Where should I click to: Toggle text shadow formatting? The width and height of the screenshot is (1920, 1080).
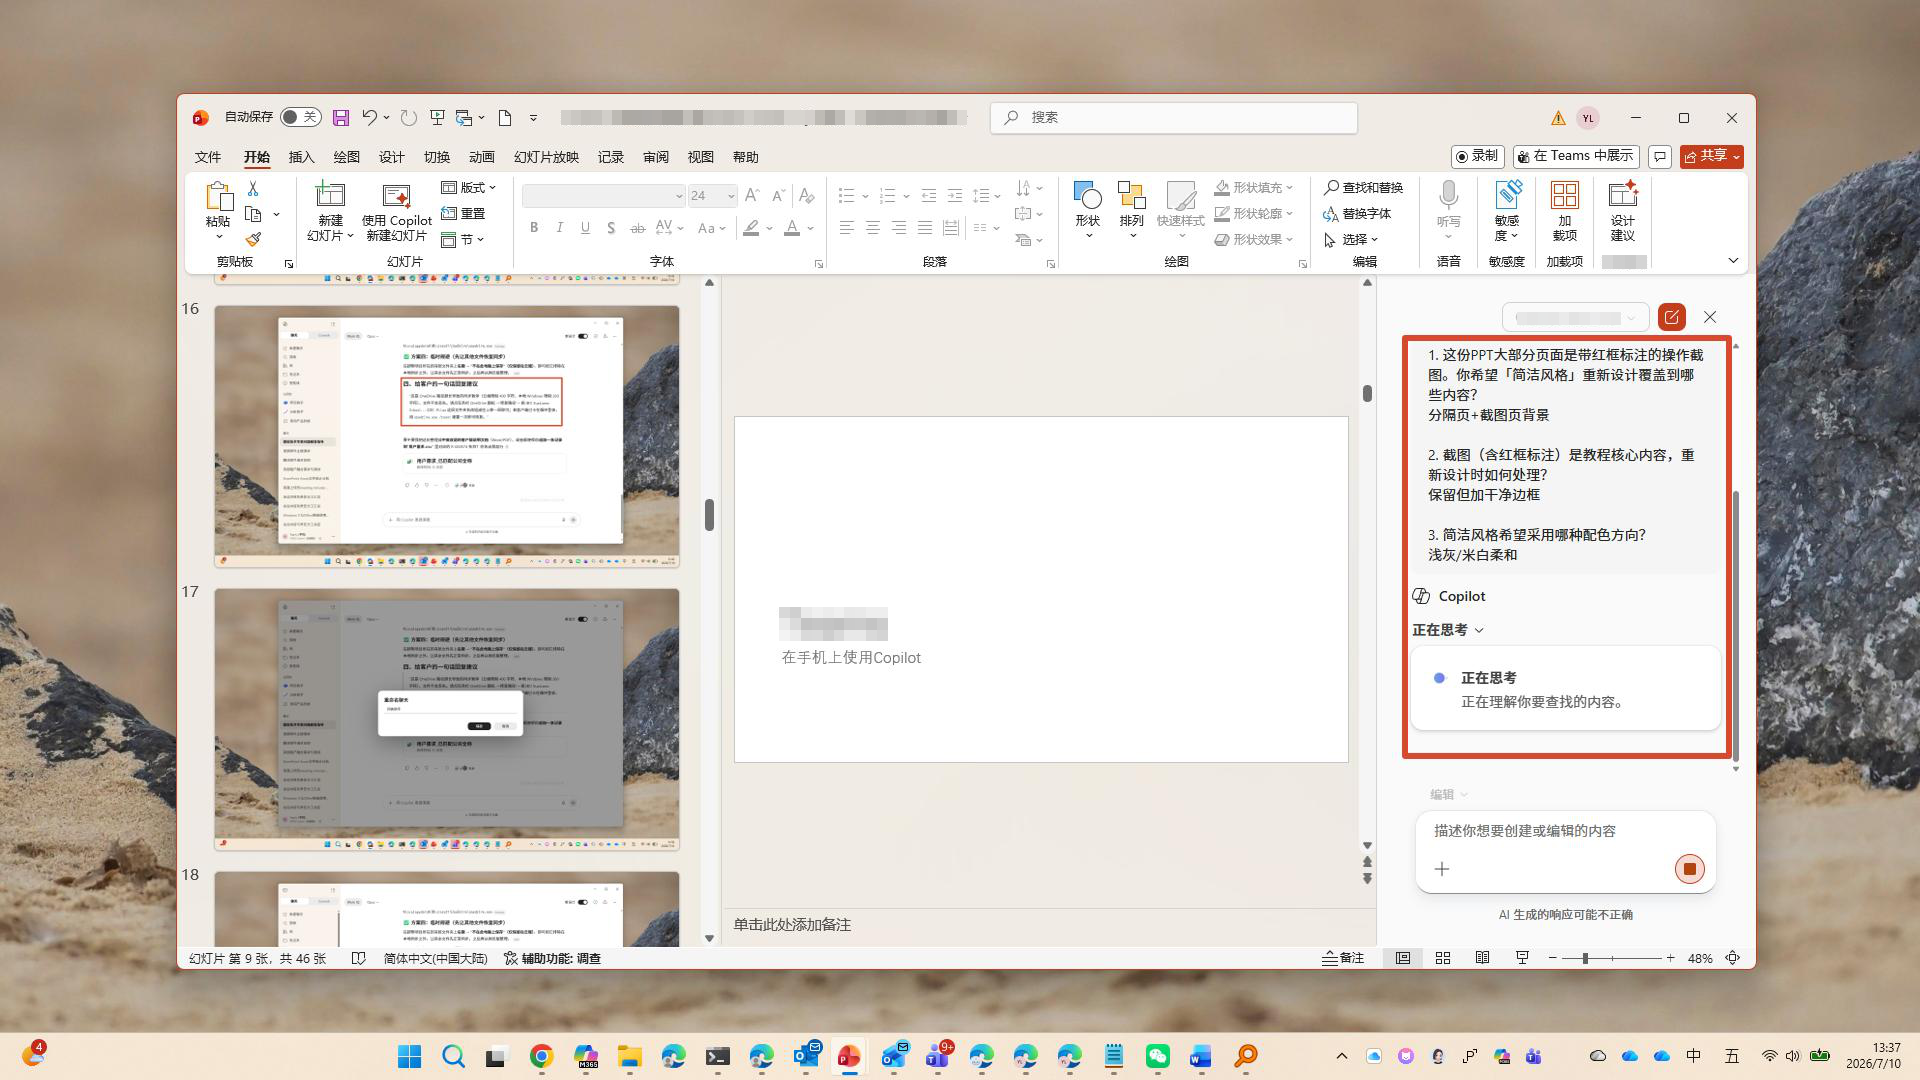click(611, 228)
